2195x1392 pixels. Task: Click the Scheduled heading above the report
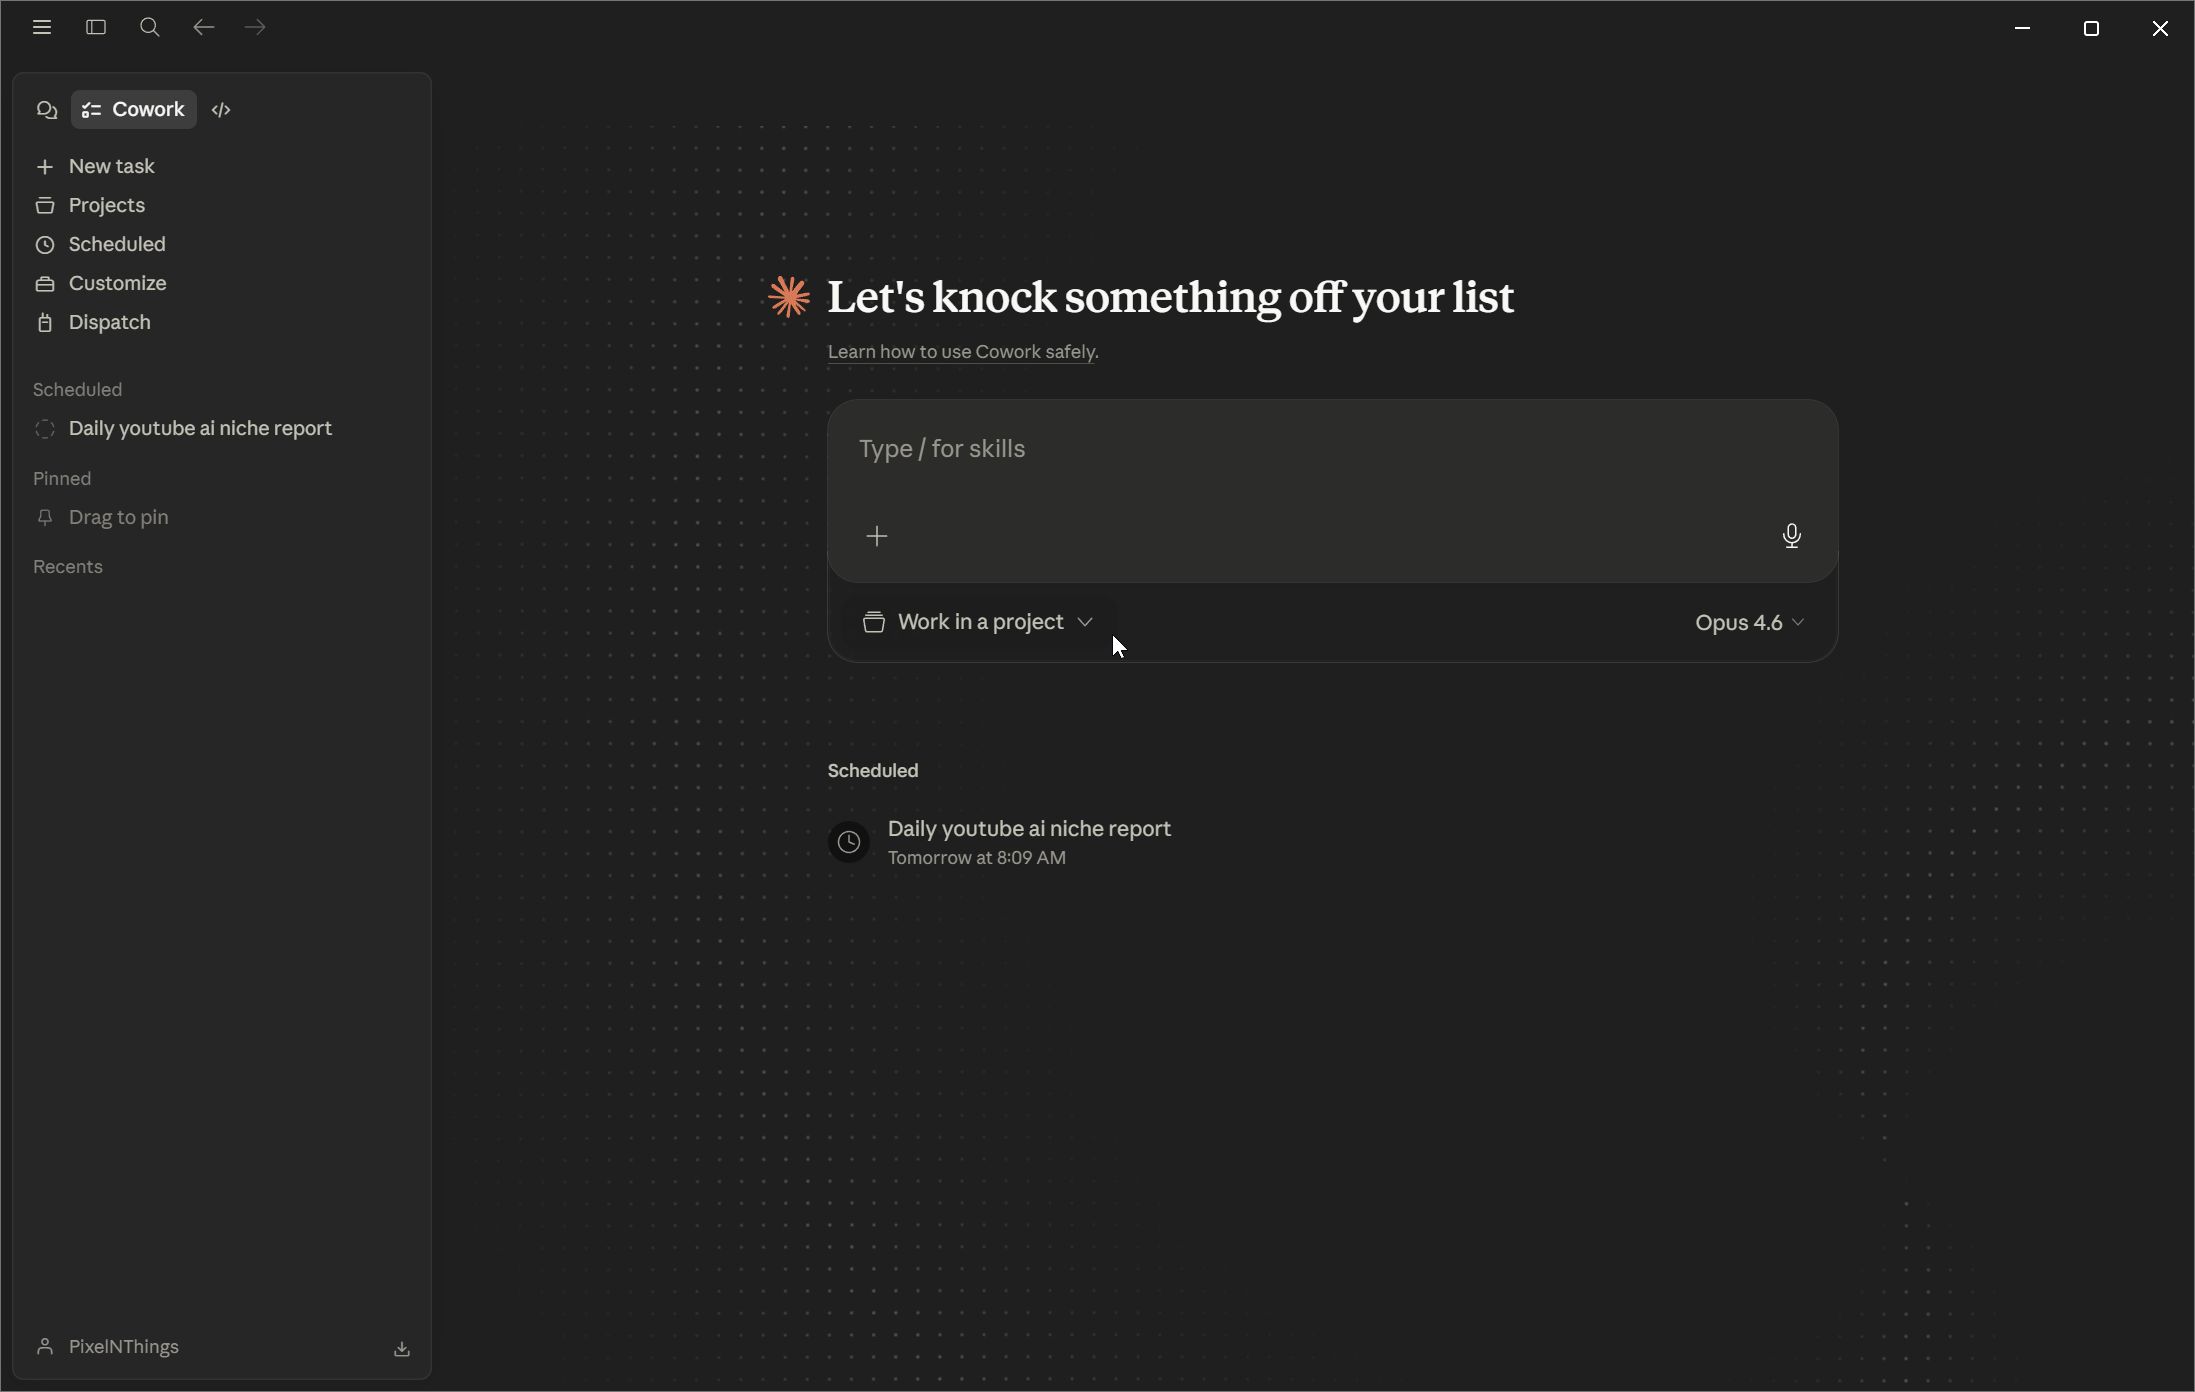[x=873, y=771]
